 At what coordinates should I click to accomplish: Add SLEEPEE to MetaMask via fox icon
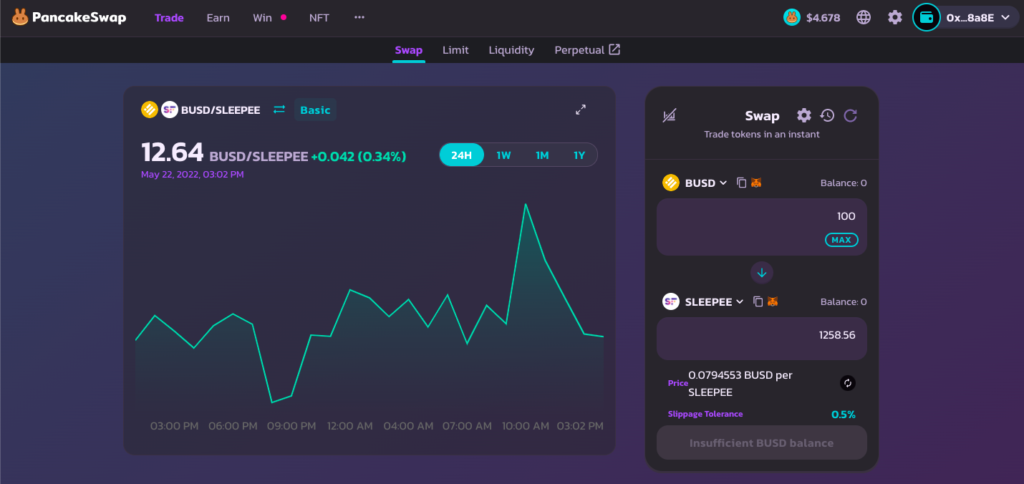coord(773,302)
